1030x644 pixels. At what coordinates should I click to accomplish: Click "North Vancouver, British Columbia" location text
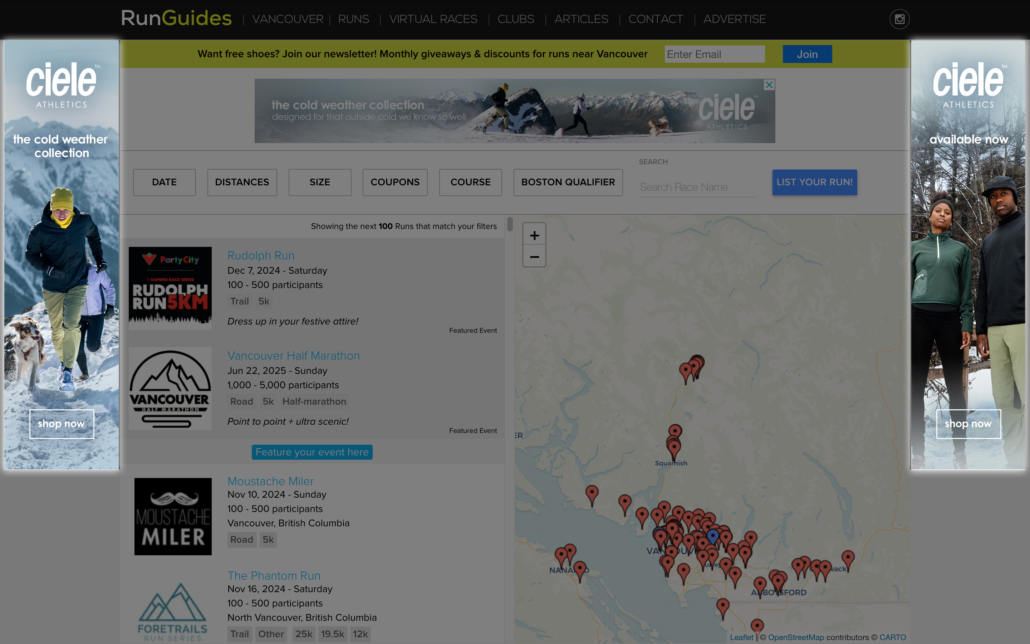click(x=302, y=618)
